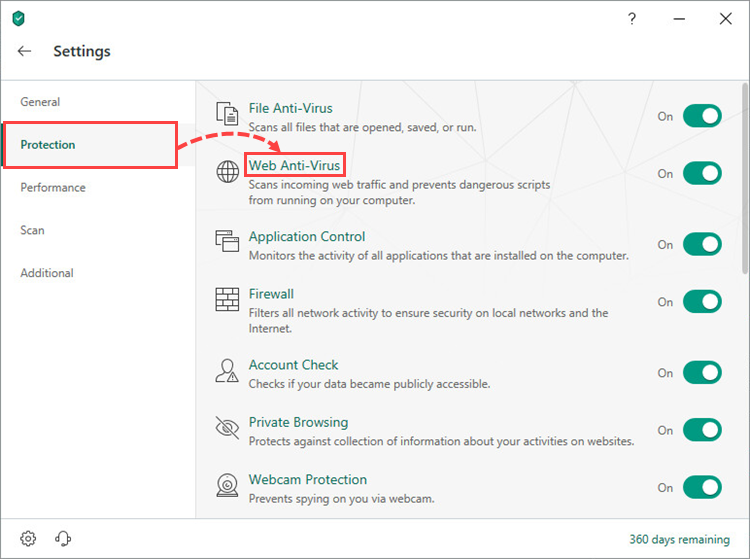The width and height of the screenshot is (750, 559).
Task: Click the Firewall brick wall icon
Action: [227, 299]
